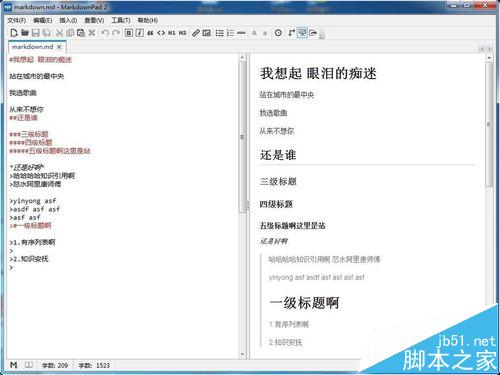This screenshot has height=375, width=500.
Task: Click the toolbar overflow arrow at far right
Action: (322, 33)
